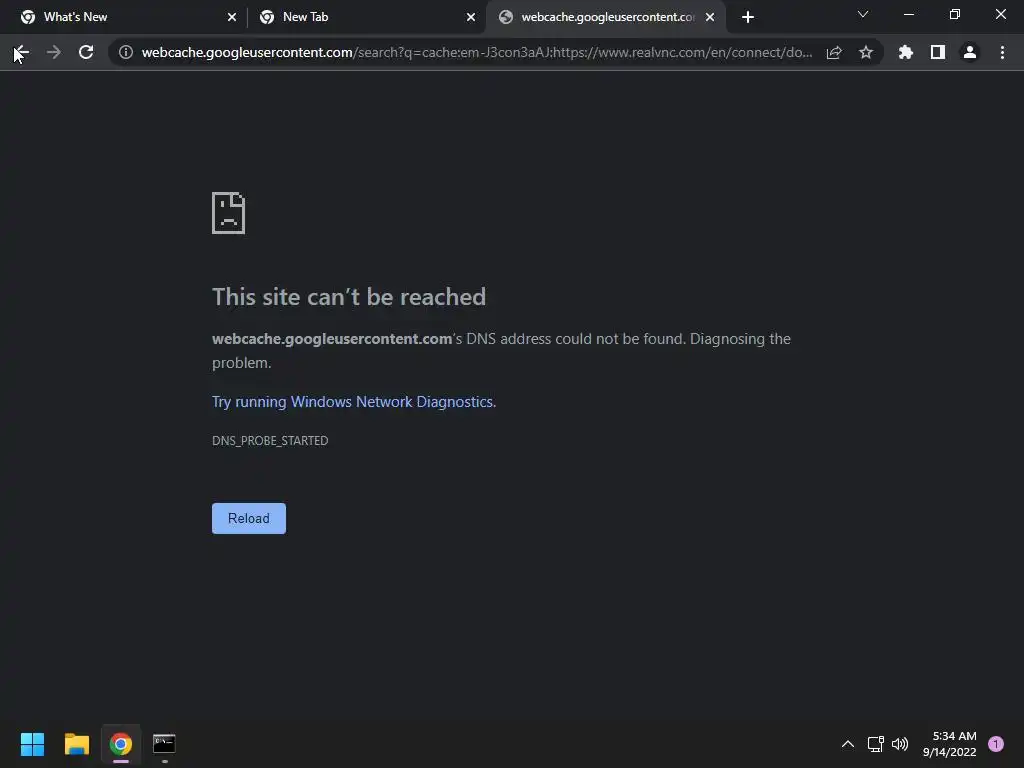Switch to the What's New tab
This screenshot has width=1024, height=768.
(x=124, y=17)
